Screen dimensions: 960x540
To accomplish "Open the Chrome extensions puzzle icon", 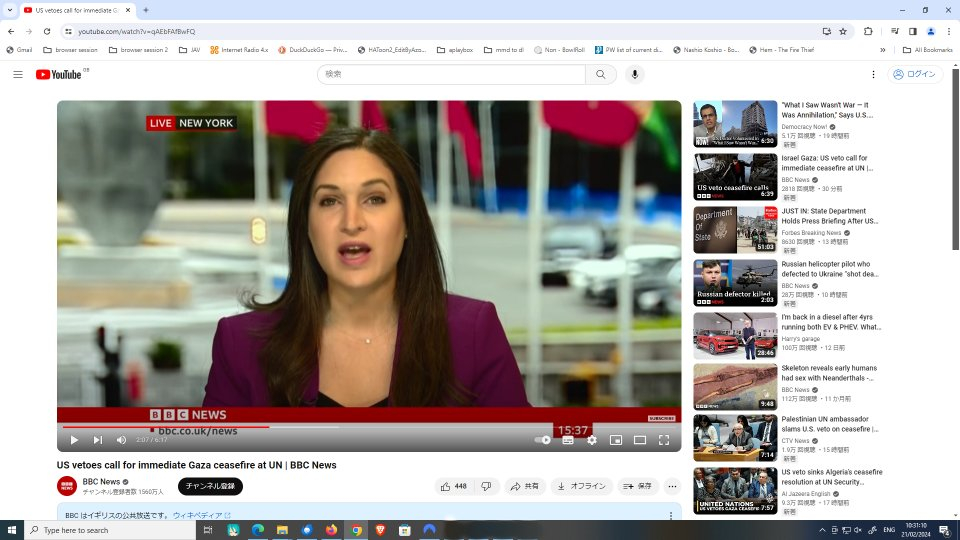I will tap(868, 31).
